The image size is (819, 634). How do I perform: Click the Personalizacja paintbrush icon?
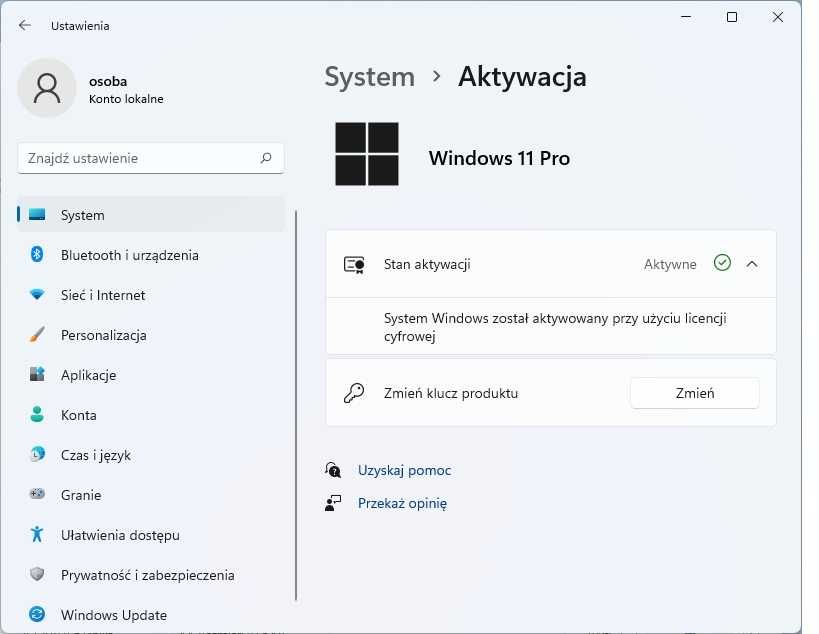pos(37,335)
